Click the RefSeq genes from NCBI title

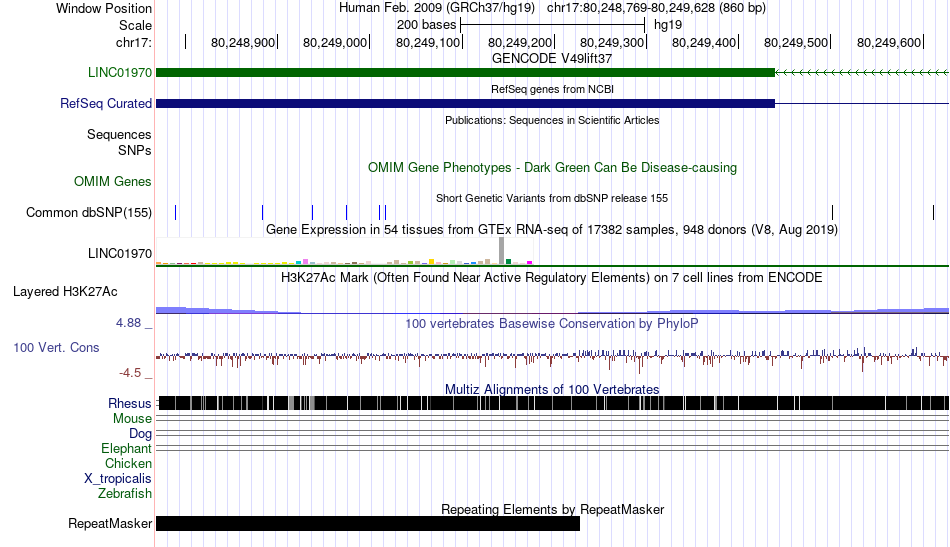(x=553, y=90)
